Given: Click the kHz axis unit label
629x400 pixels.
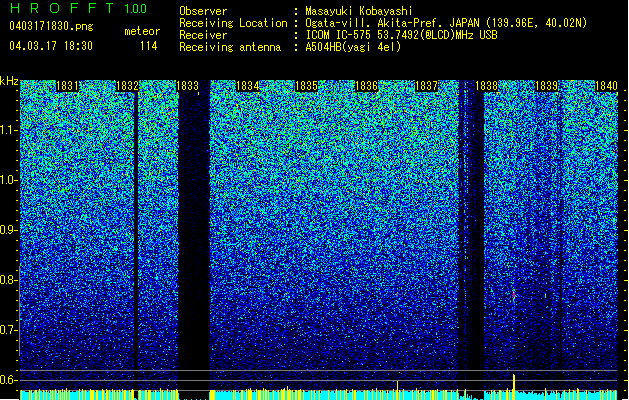Looking at the screenshot, I should [9, 81].
